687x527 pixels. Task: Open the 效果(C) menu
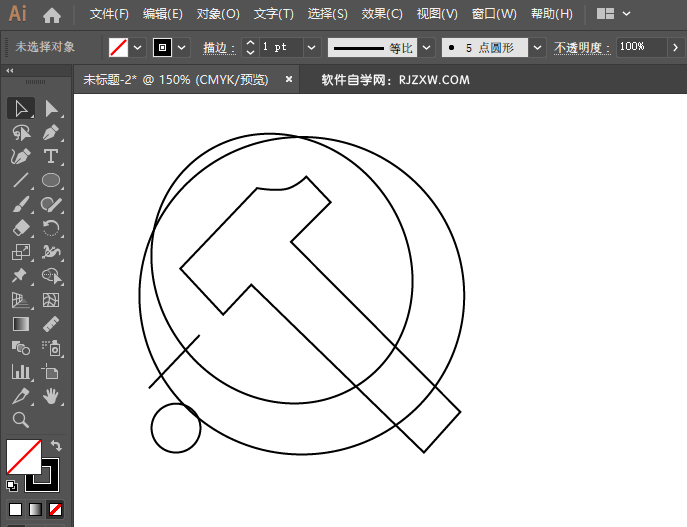(382, 14)
